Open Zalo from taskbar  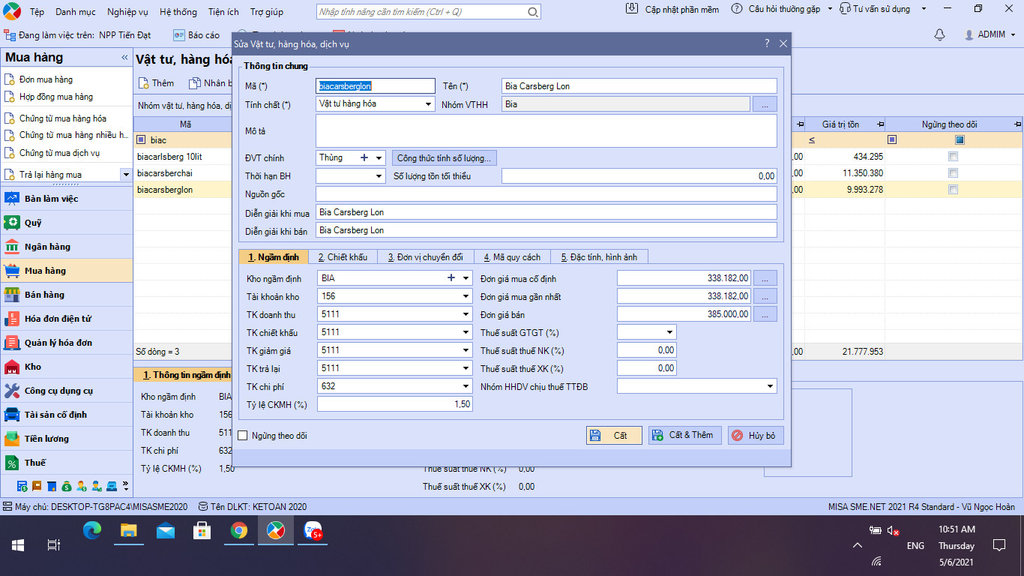(313, 531)
